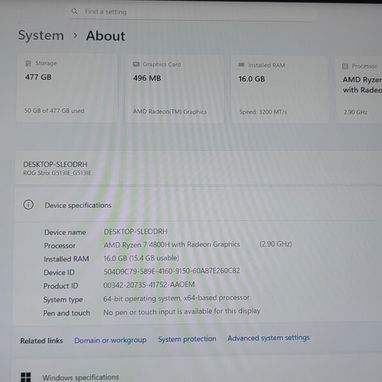
Task: Click the (2.90 GHz) processor speed text
Action: [276, 244]
